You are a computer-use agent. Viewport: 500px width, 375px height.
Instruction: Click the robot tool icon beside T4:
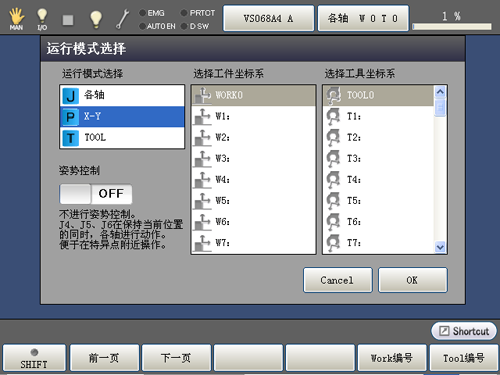pos(333,180)
